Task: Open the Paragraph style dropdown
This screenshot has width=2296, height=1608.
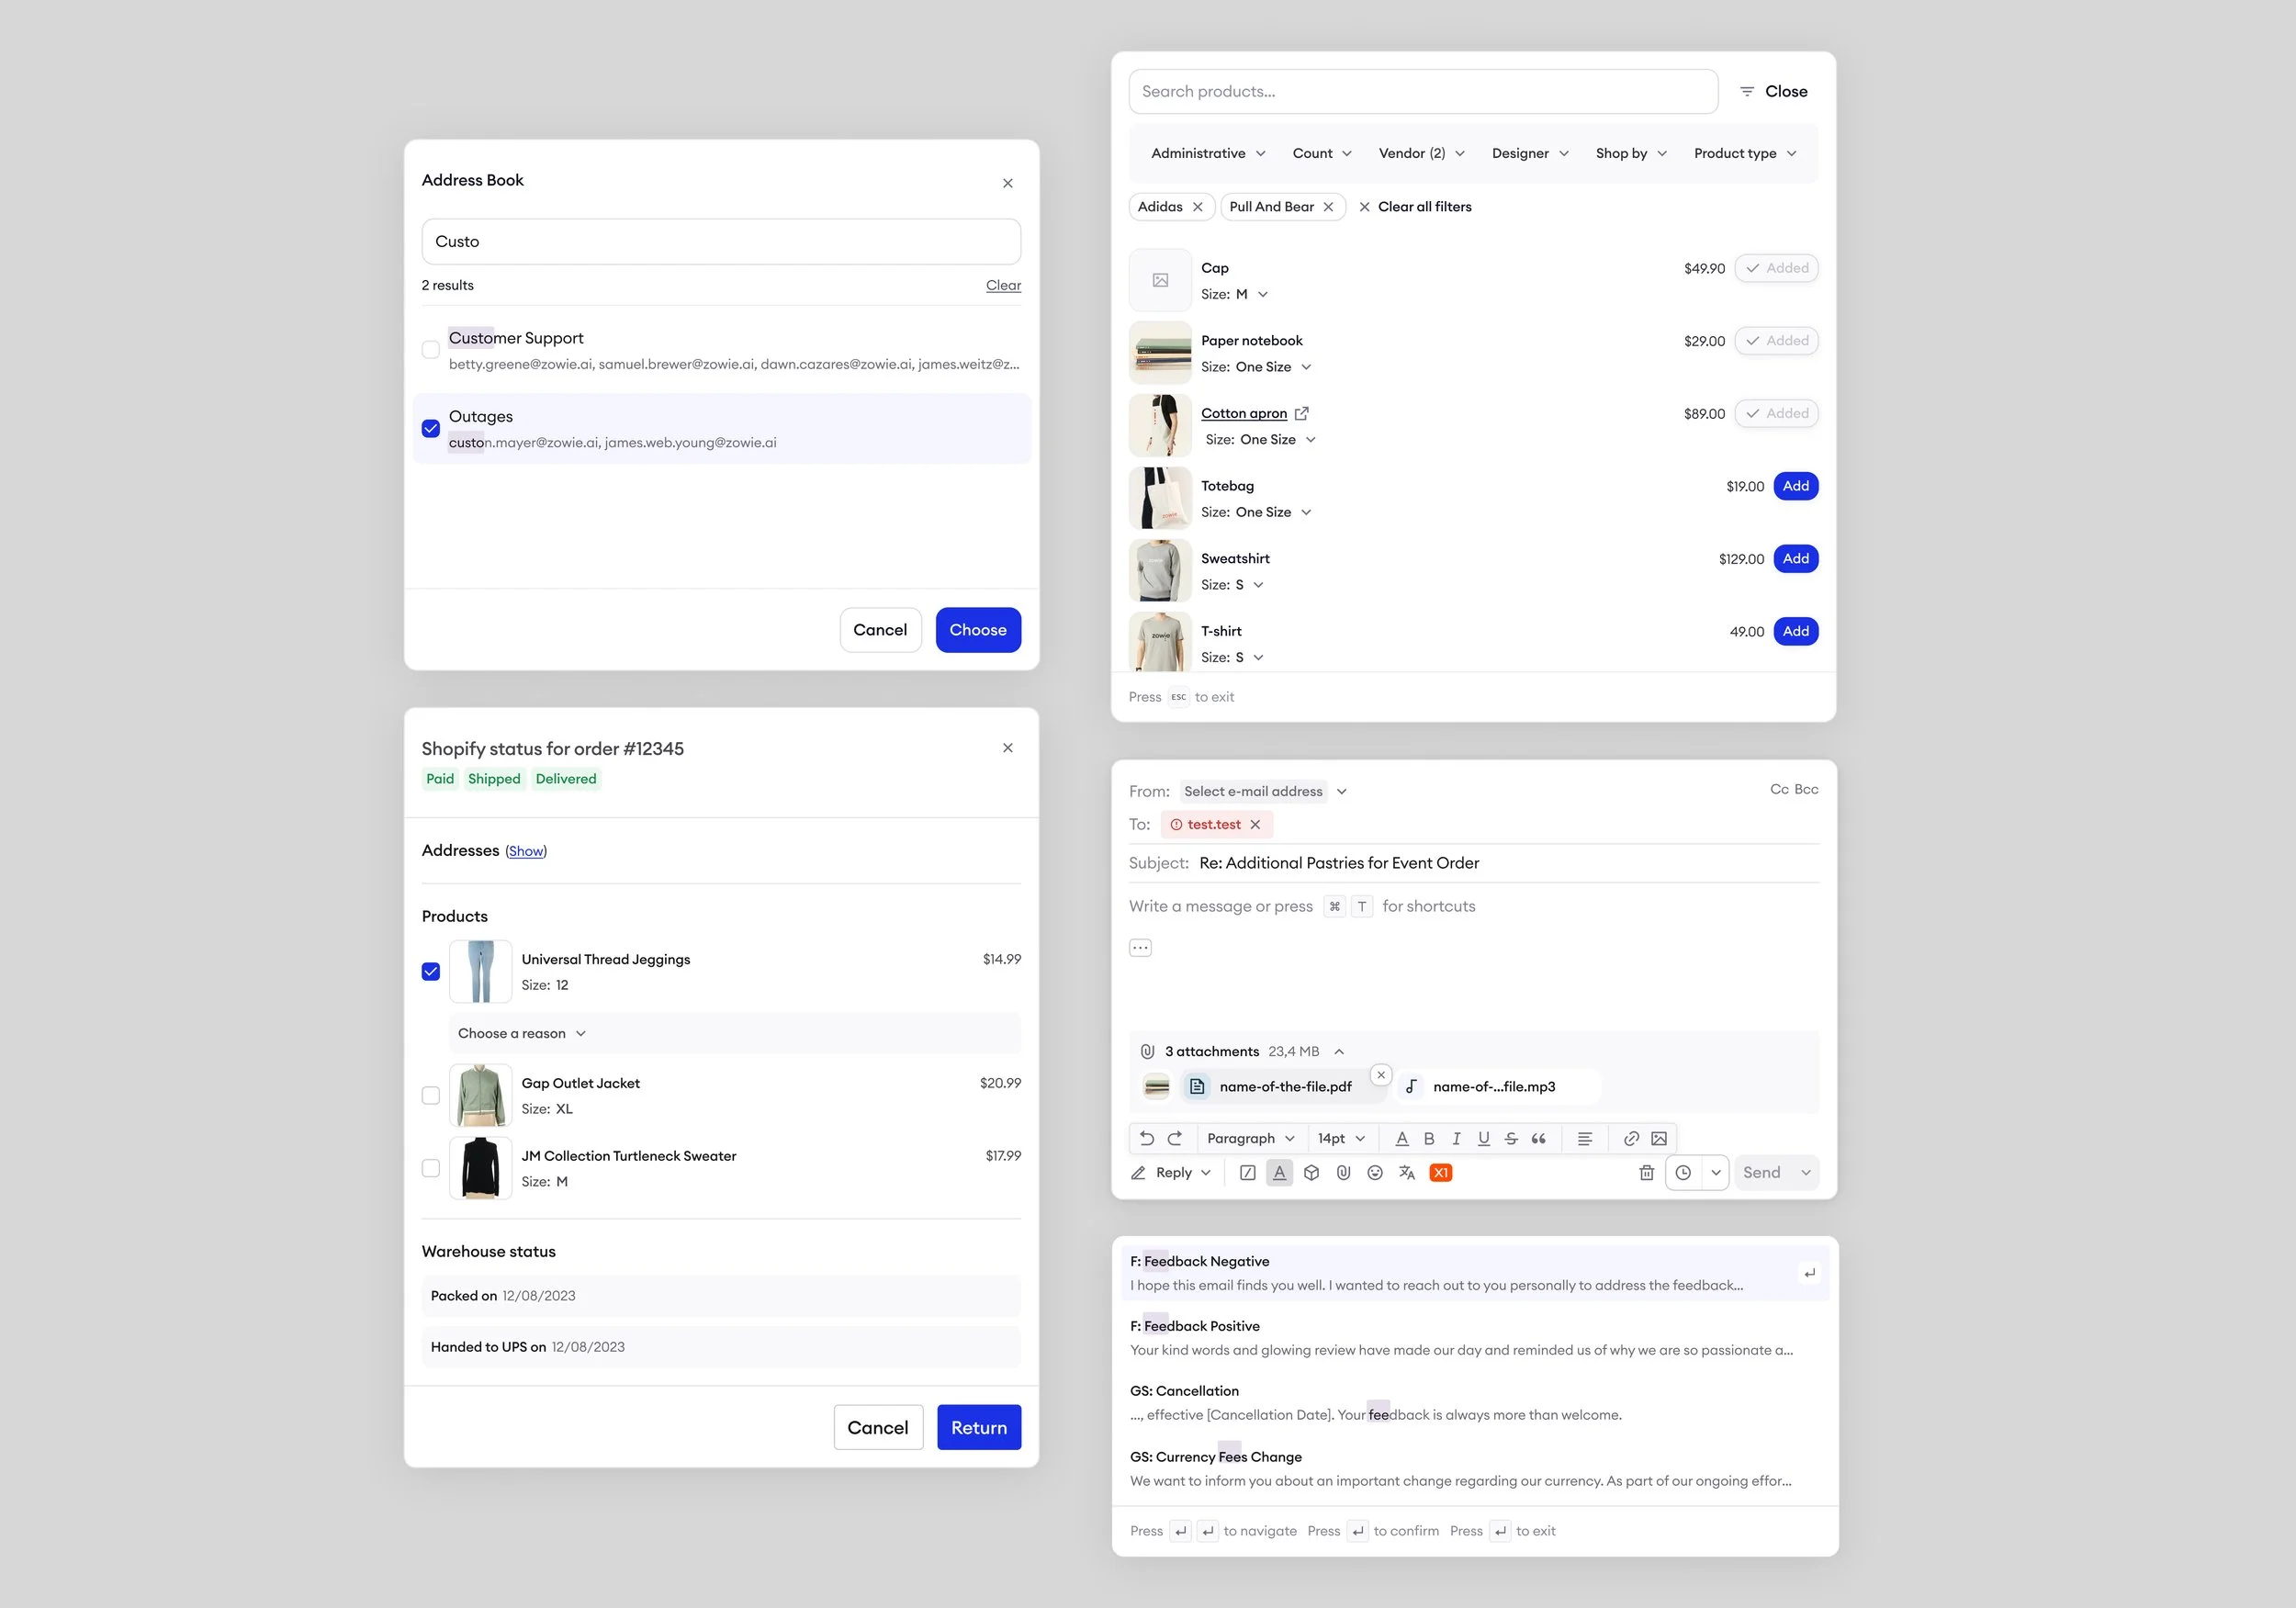Action: (x=1250, y=1138)
